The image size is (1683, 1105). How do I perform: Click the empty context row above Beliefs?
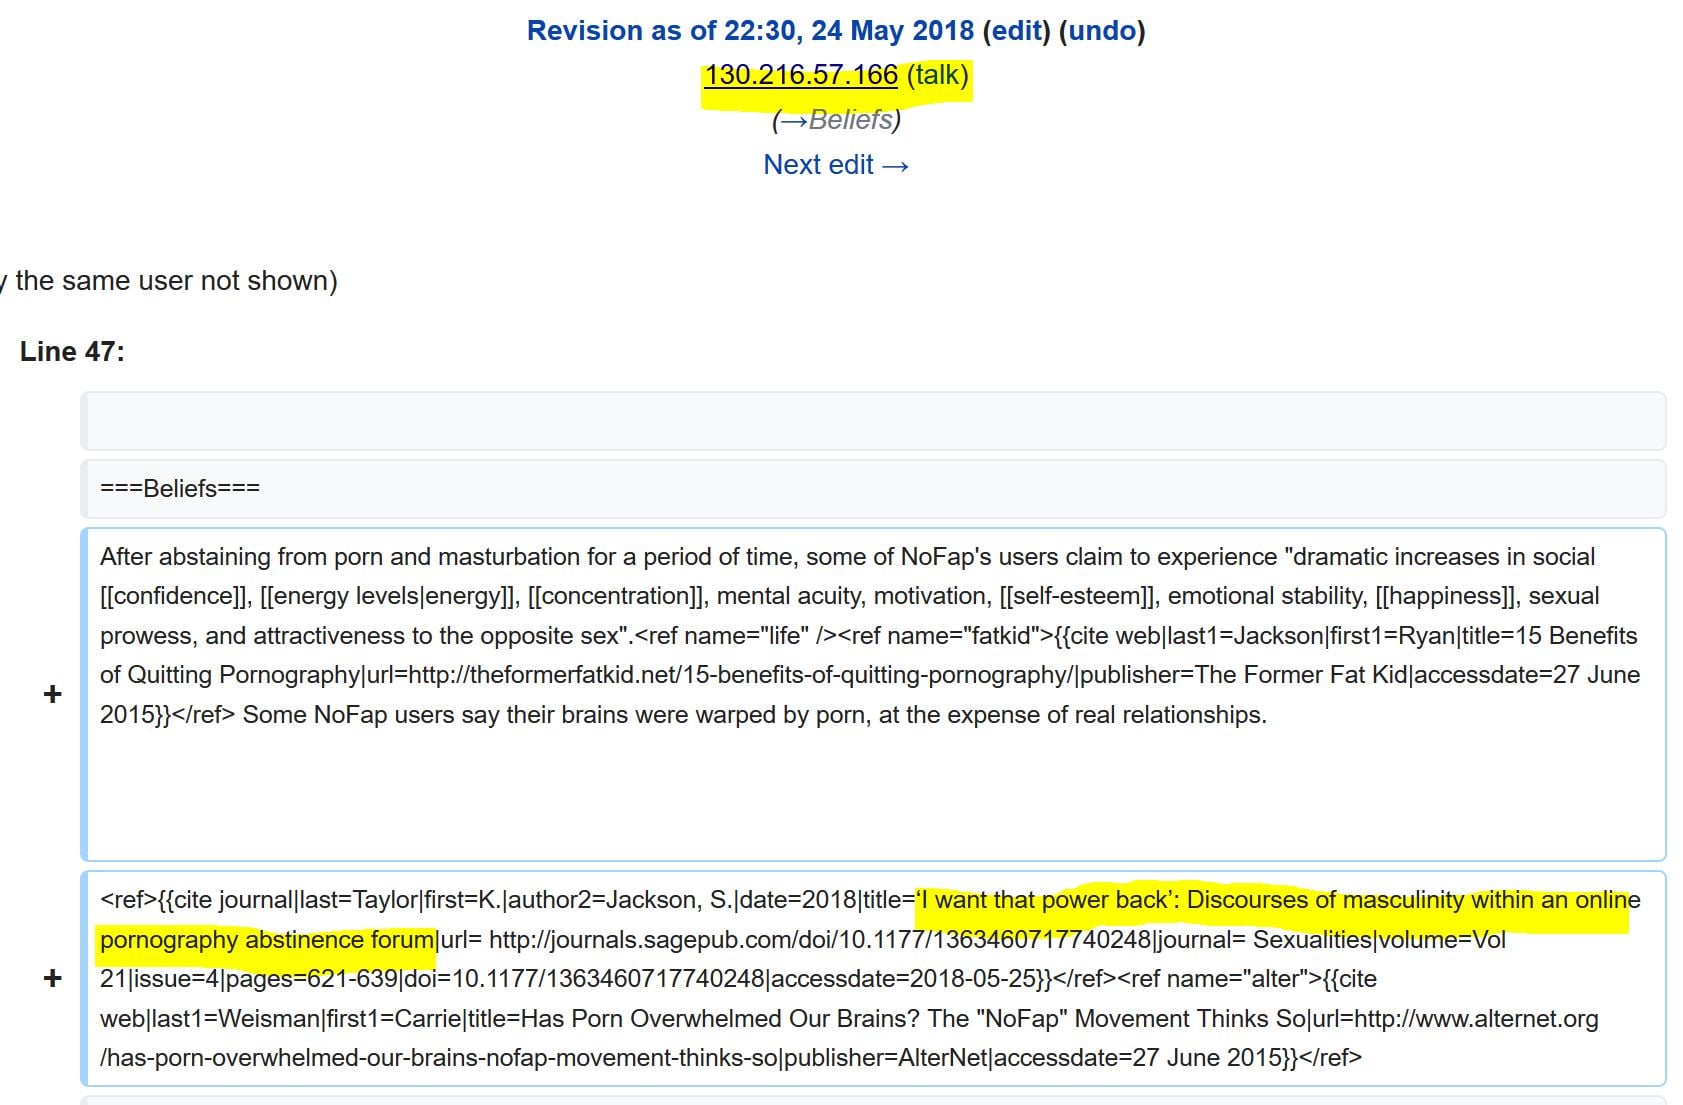click(x=872, y=421)
